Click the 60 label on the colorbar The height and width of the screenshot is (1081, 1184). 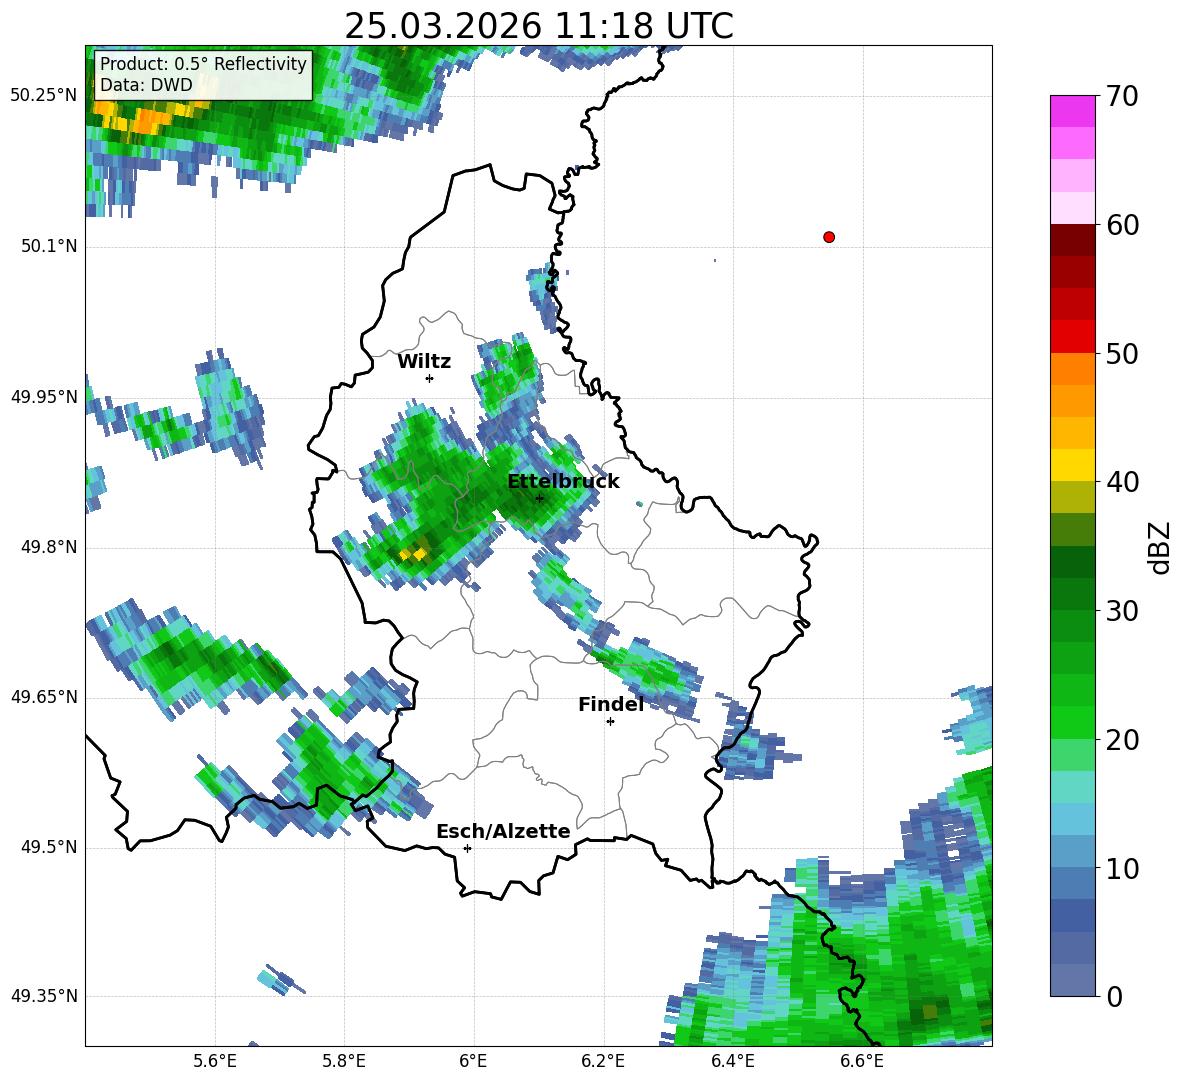(x=1121, y=225)
